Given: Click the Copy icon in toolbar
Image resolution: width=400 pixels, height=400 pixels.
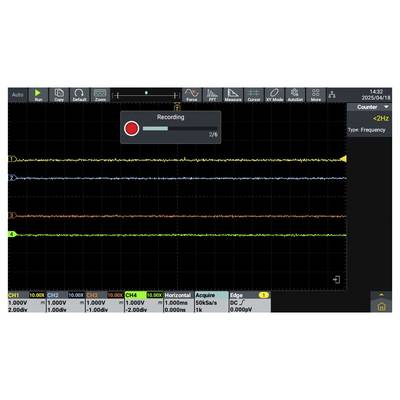Looking at the screenshot, I should (x=59, y=95).
